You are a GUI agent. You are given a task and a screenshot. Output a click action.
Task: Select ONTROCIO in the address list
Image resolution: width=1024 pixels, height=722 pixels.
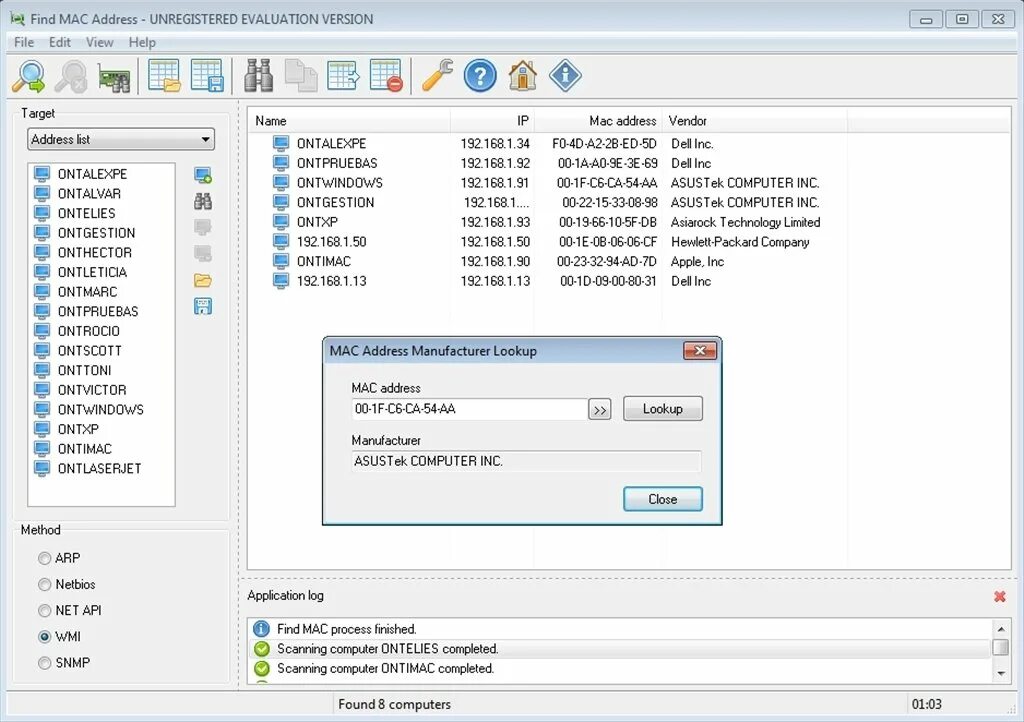point(89,330)
